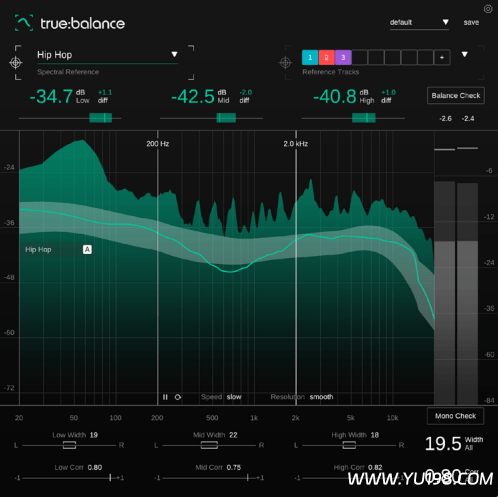Add a reference track with the plus slot
This screenshot has height=497, width=498.
coord(442,57)
